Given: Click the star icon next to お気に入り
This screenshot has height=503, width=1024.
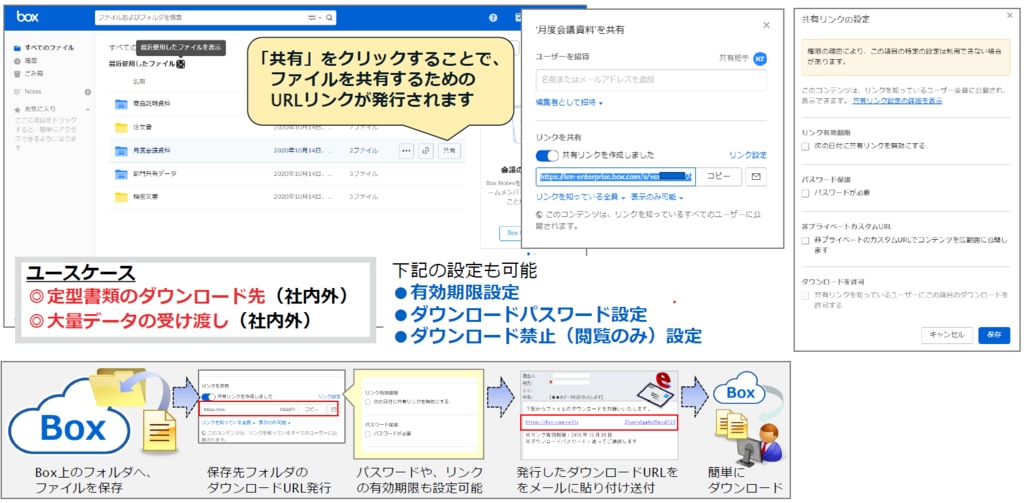Looking at the screenshot, I should 18,109.
